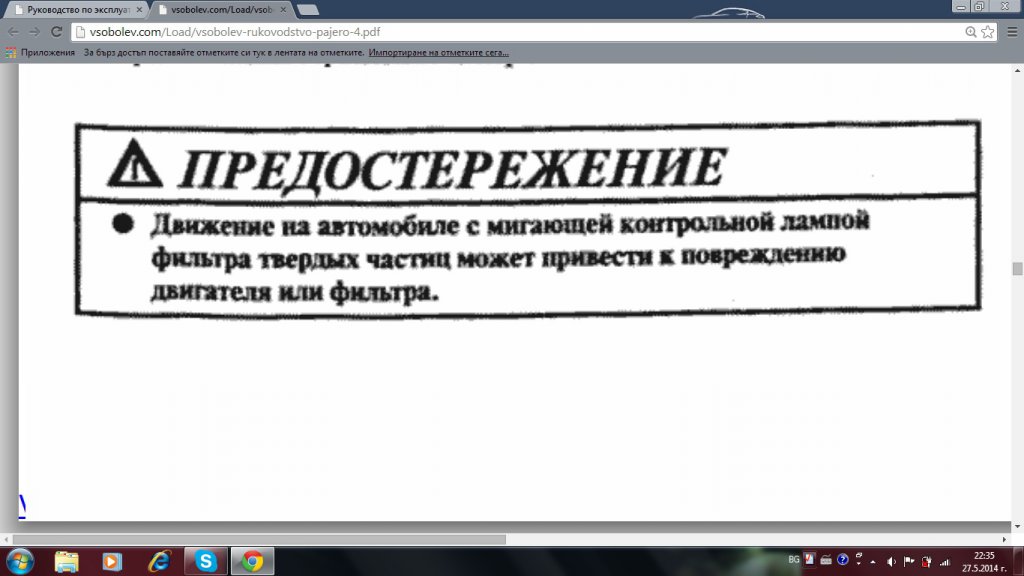
Task: Switch to the Руководство по эксплуа… tab
Action: 76,10
